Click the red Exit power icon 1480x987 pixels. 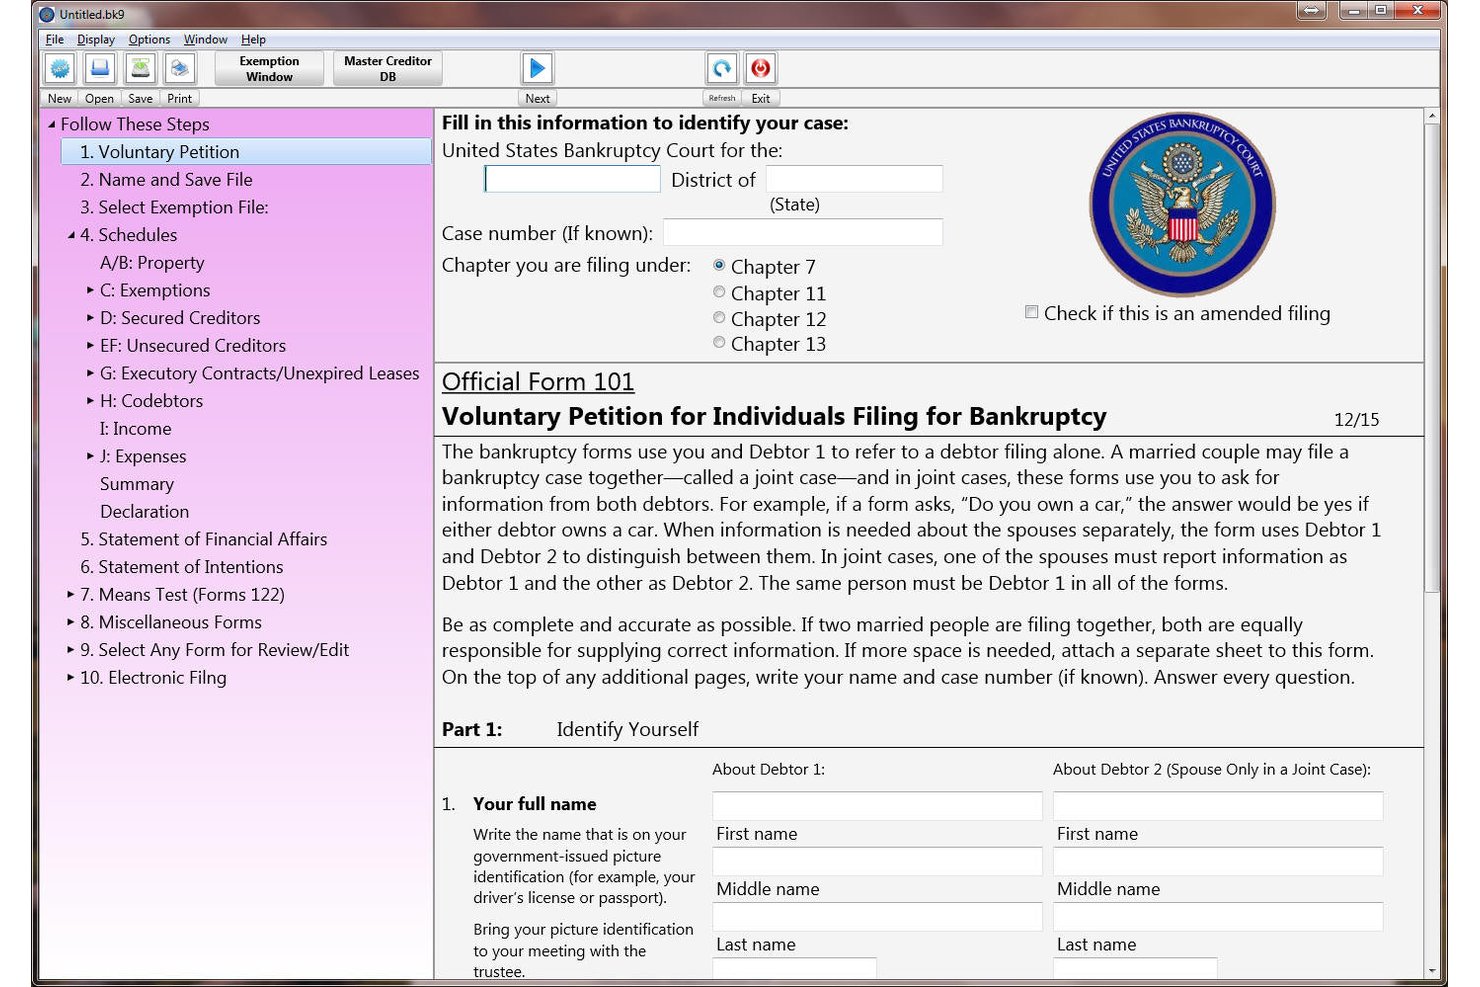[x=761, y=68]
